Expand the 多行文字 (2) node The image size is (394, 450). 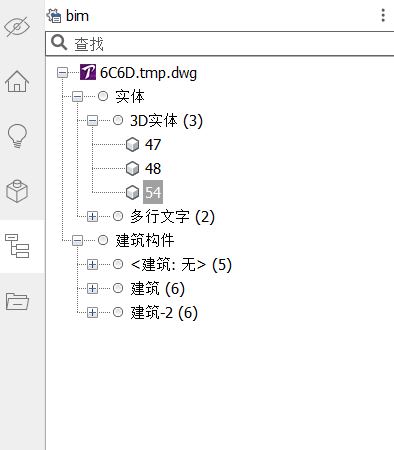click(x=92, y=217)
